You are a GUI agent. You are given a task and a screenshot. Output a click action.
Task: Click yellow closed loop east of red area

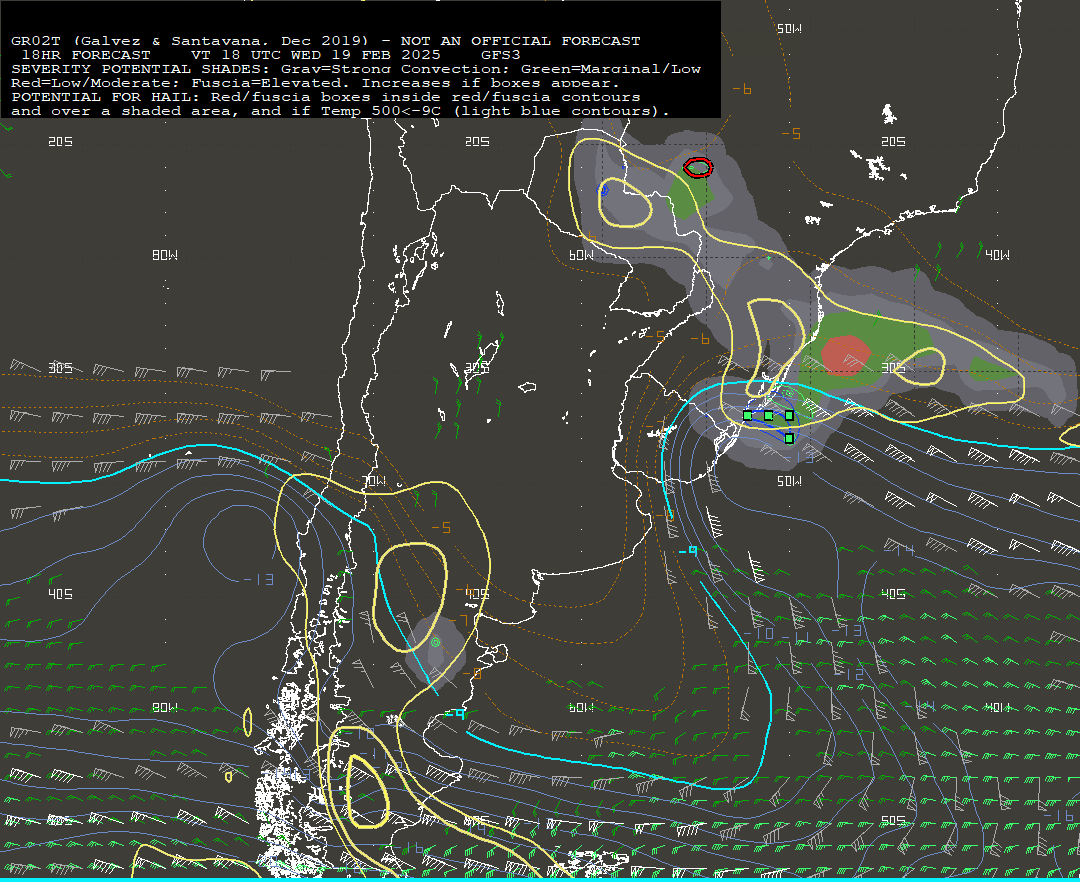pyautogui.click(x=920, y=366)
